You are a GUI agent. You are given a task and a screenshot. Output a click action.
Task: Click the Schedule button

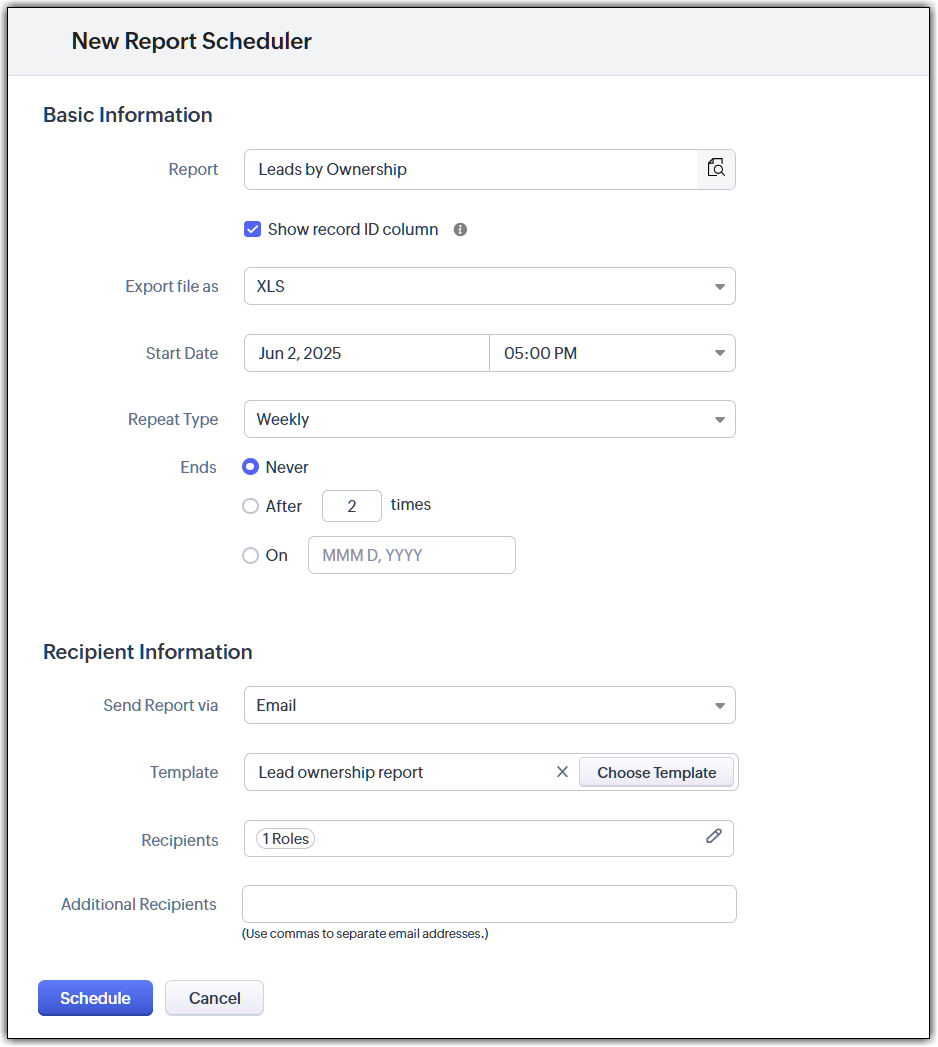(95, 998)
